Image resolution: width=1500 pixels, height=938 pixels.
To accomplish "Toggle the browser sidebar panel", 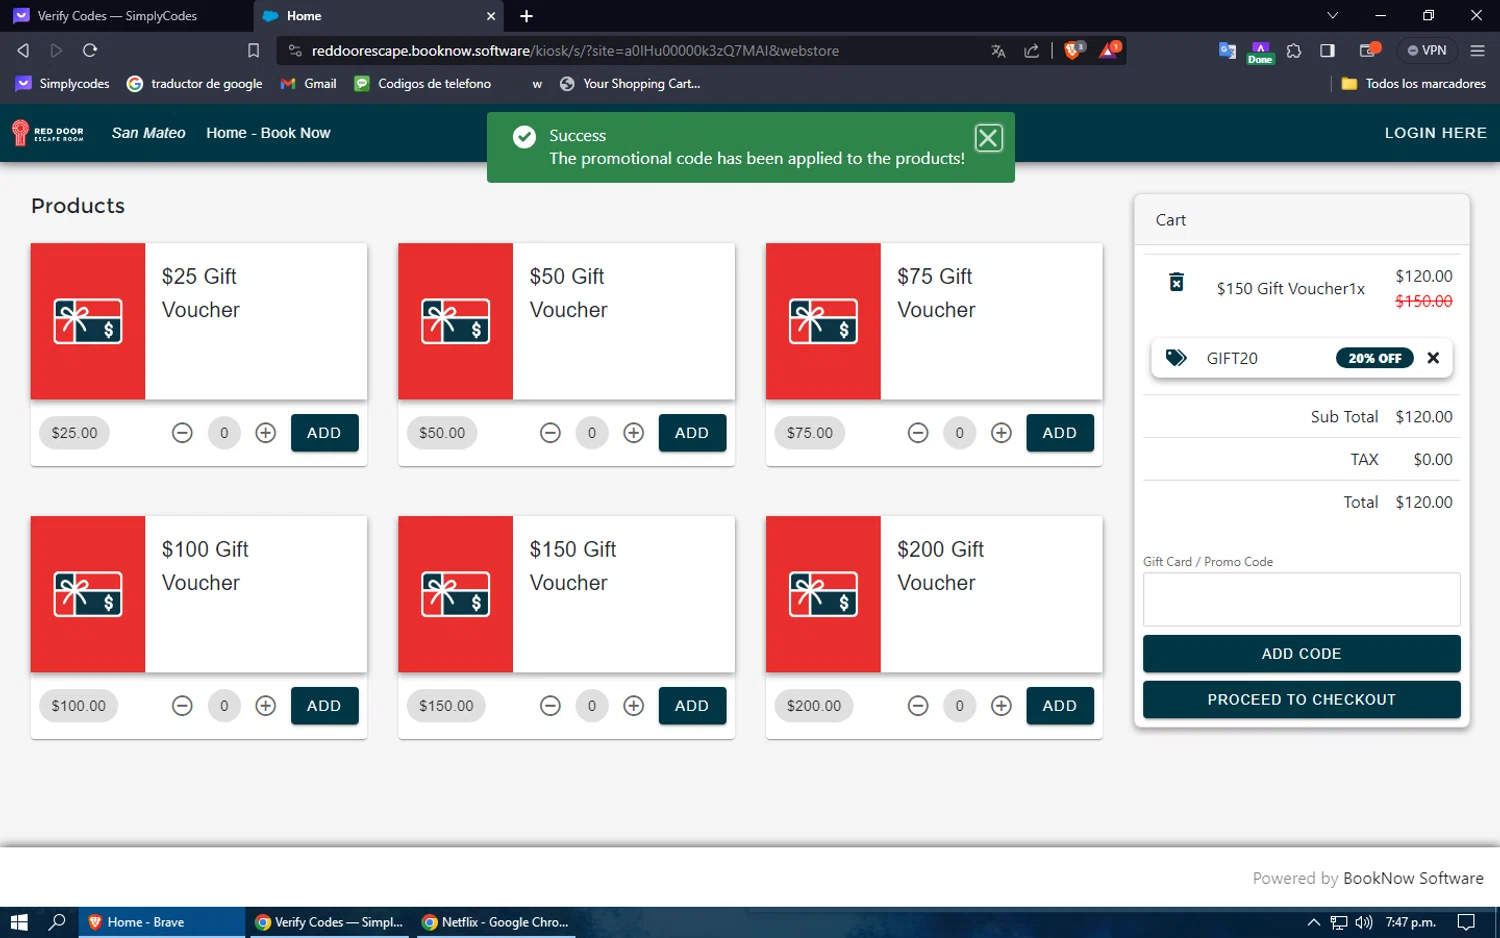I will click(1328, 51).
